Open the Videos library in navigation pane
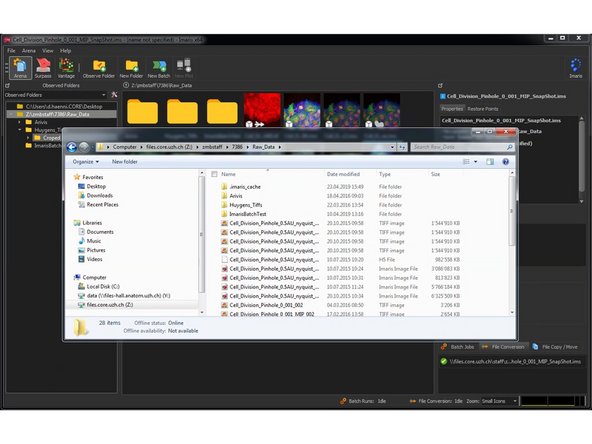Screen dimensions: 592x444 [x=90, y=259]
